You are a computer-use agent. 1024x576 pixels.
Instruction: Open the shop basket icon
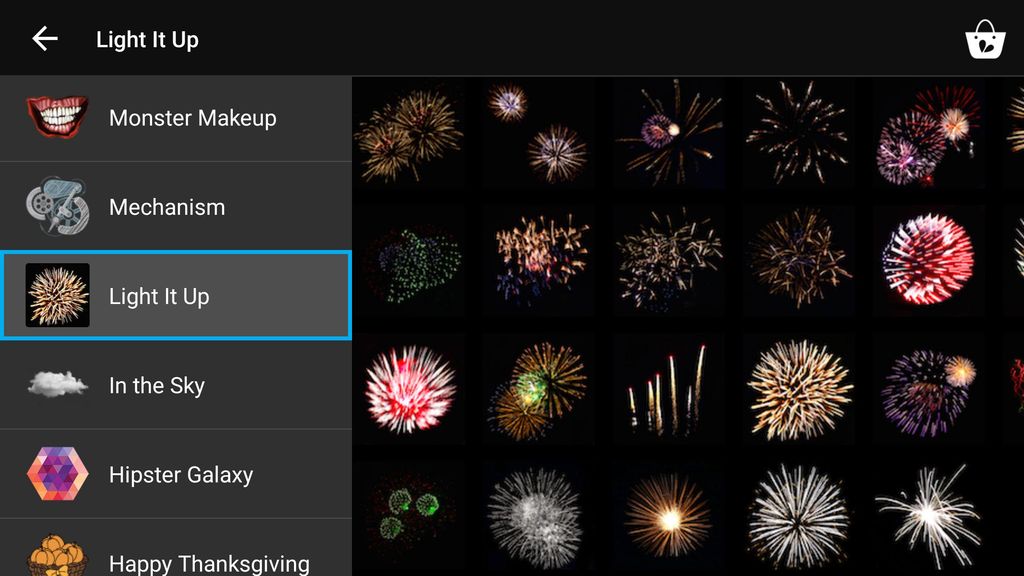click(x=985, y=39)
